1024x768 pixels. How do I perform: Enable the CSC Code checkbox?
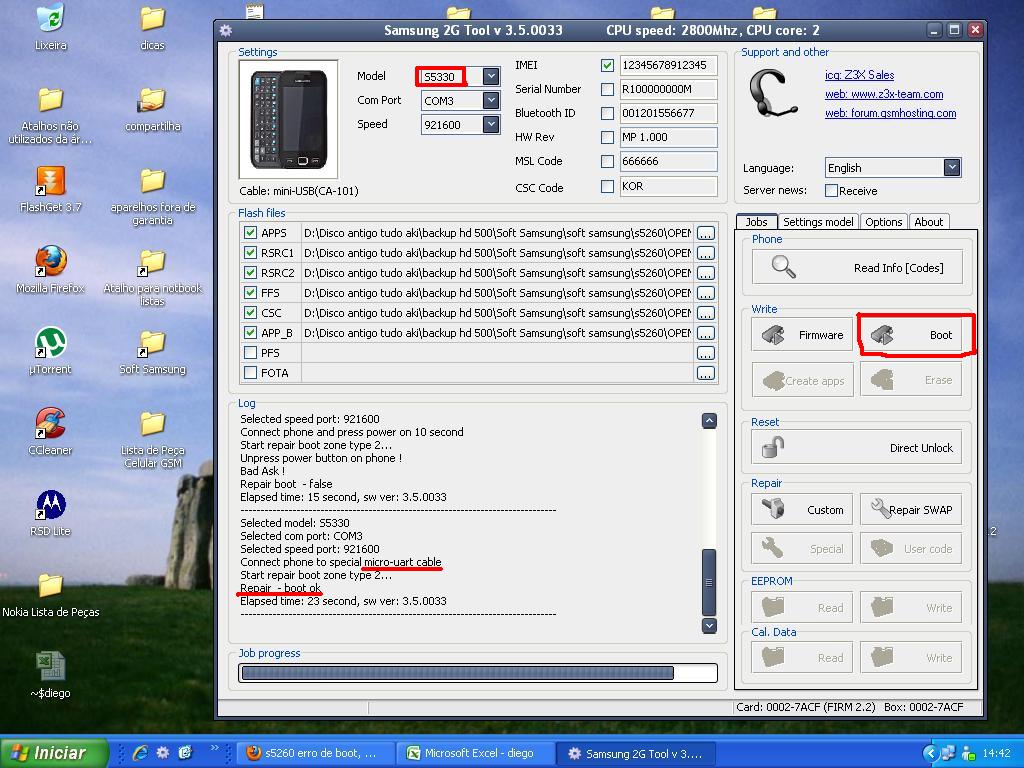click(x=607, y=187)
